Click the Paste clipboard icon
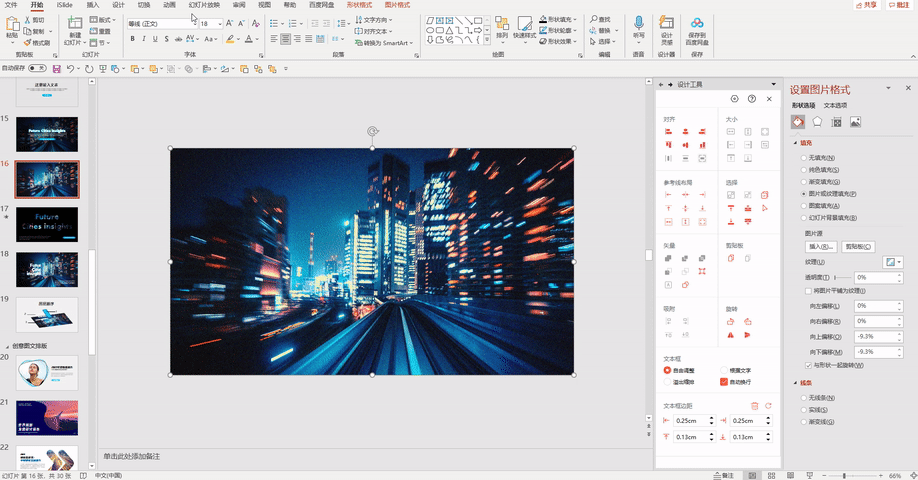Viewport: 918px width, 480px height. click(12, 24)
